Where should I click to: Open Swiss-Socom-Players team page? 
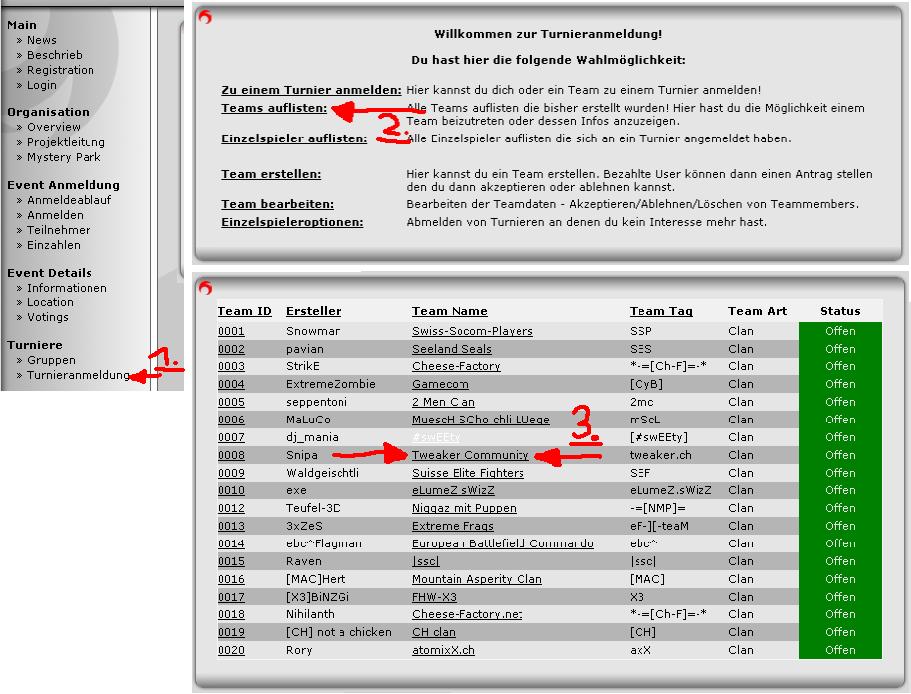click(472, 331)
